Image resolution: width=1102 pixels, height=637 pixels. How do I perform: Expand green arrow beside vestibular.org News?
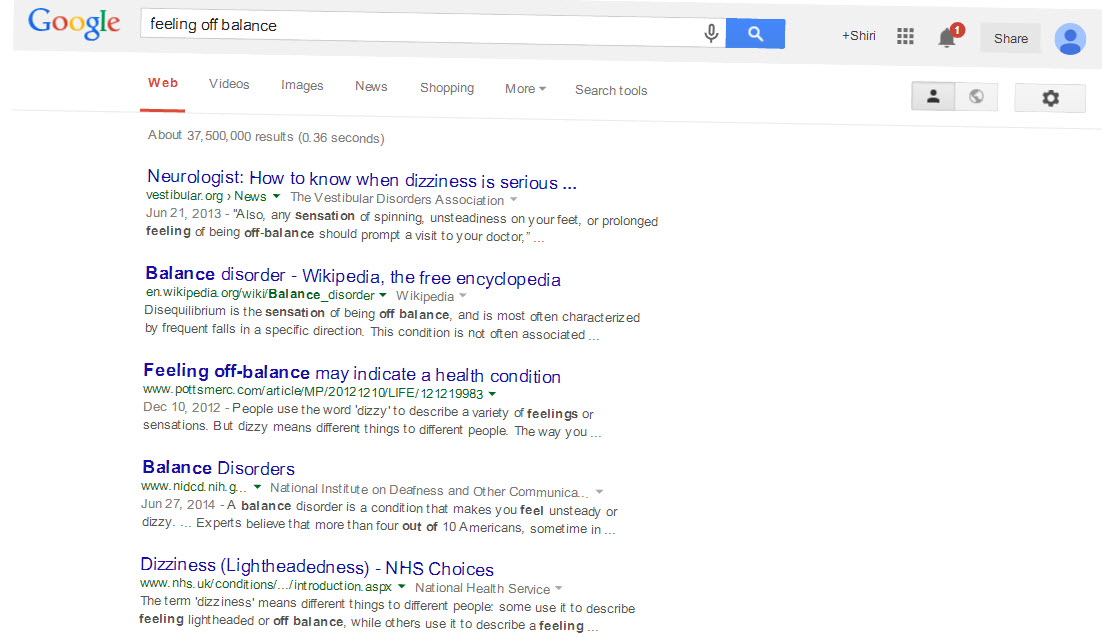point(276,196)
